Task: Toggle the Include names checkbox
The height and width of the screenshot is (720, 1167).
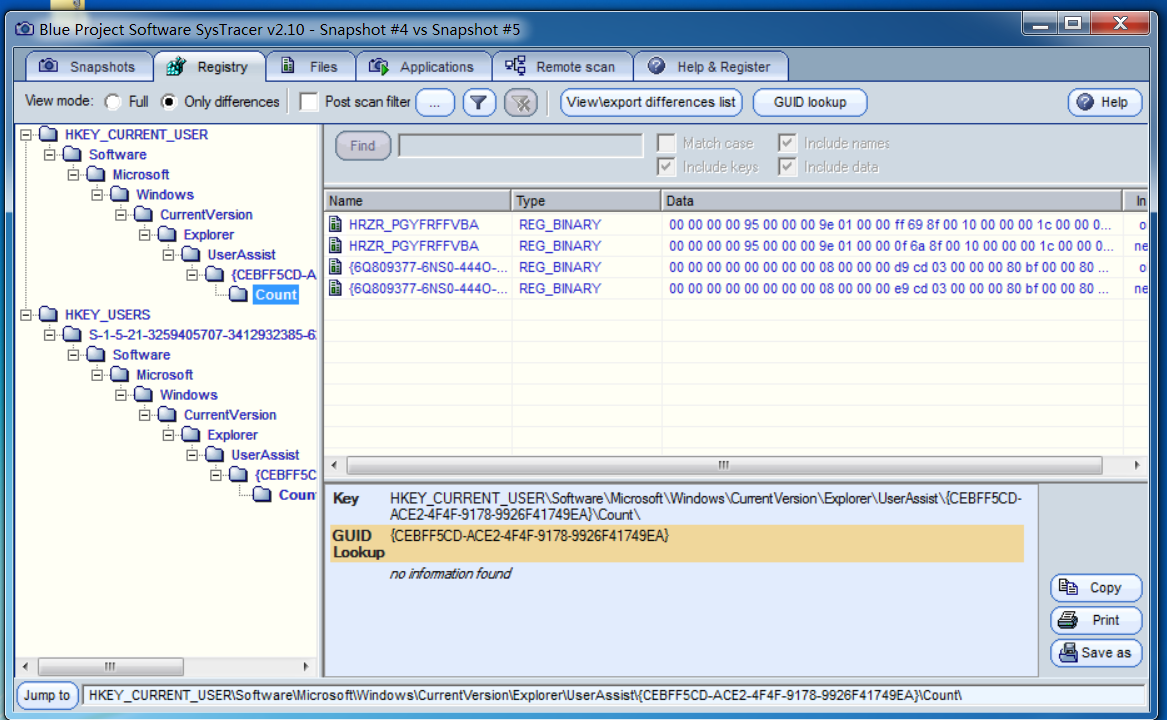Action: (x=787, y=143)
